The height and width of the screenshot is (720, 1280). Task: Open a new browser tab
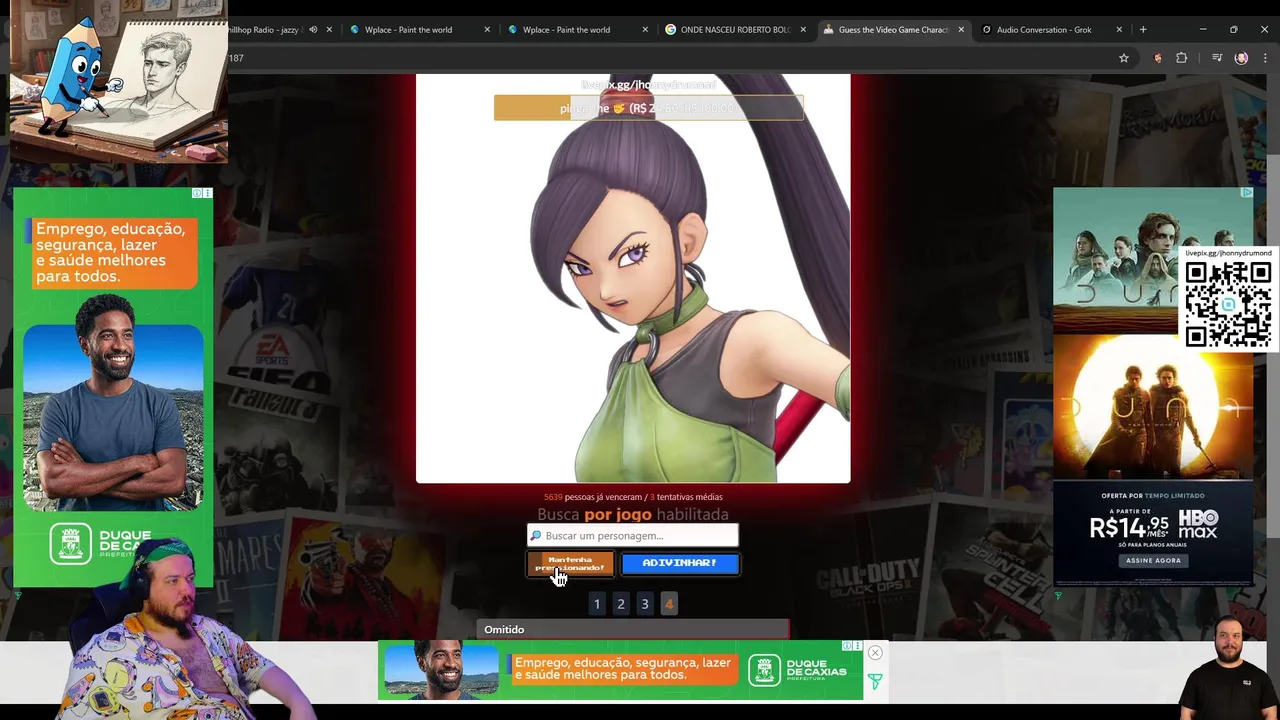pyautogui.click(x=1143, y=30)
